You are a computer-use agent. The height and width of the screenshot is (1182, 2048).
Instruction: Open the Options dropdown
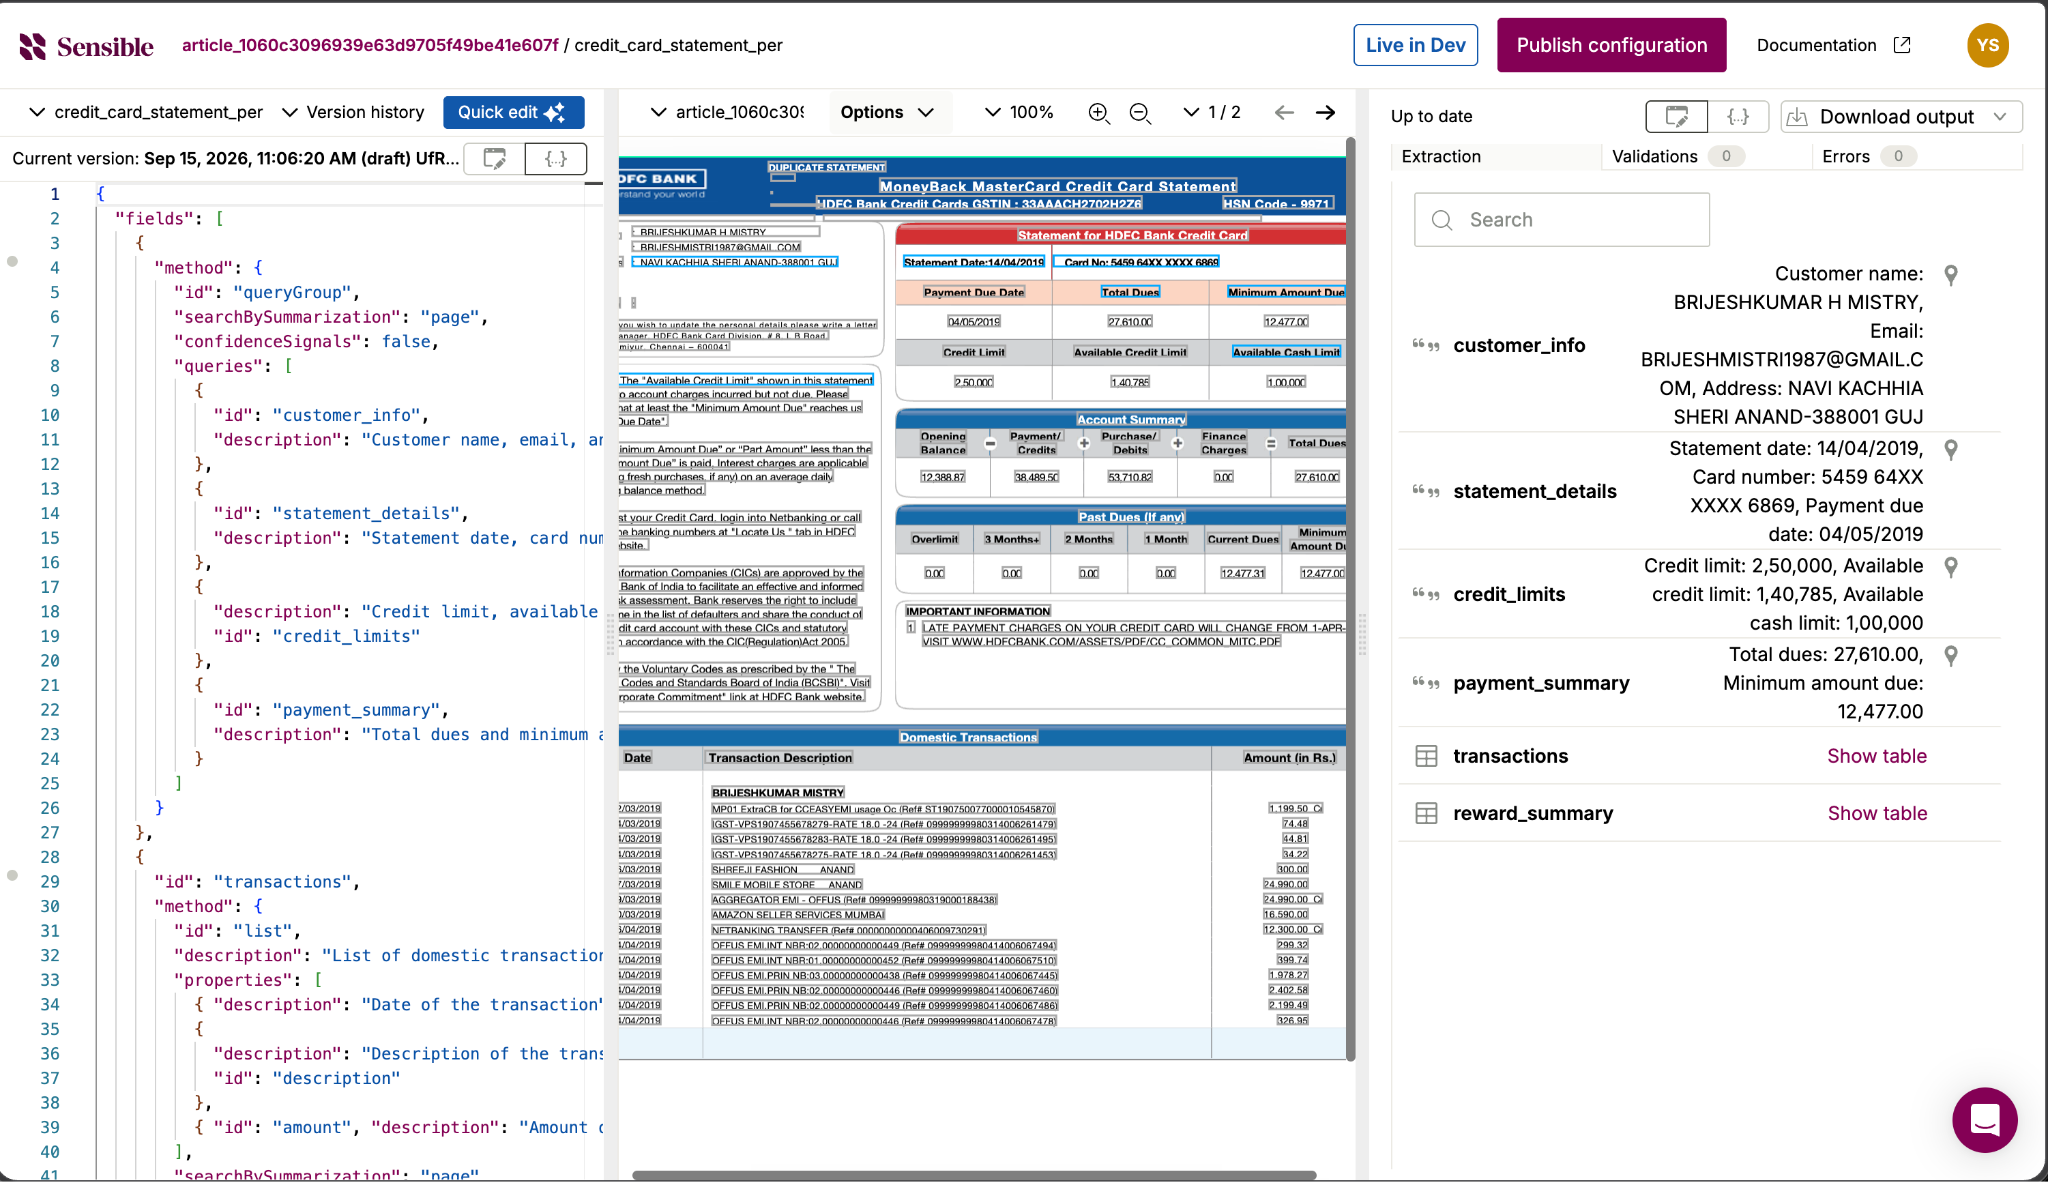tap(888, 112)
